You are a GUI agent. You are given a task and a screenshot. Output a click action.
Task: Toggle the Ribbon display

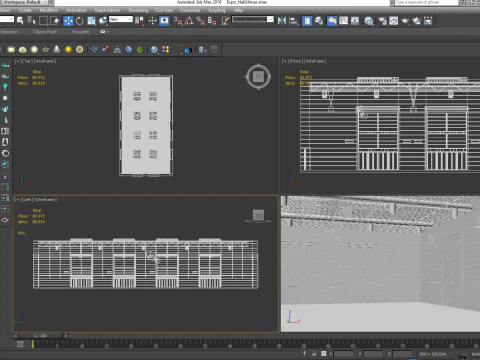pyautogui.click(x=332, y=21)
